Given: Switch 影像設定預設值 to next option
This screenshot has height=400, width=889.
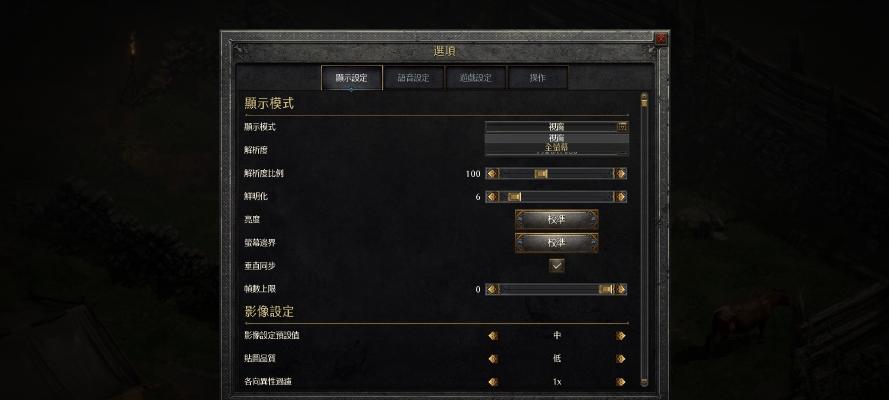Looking at the screenshot, I should [621, 335].
